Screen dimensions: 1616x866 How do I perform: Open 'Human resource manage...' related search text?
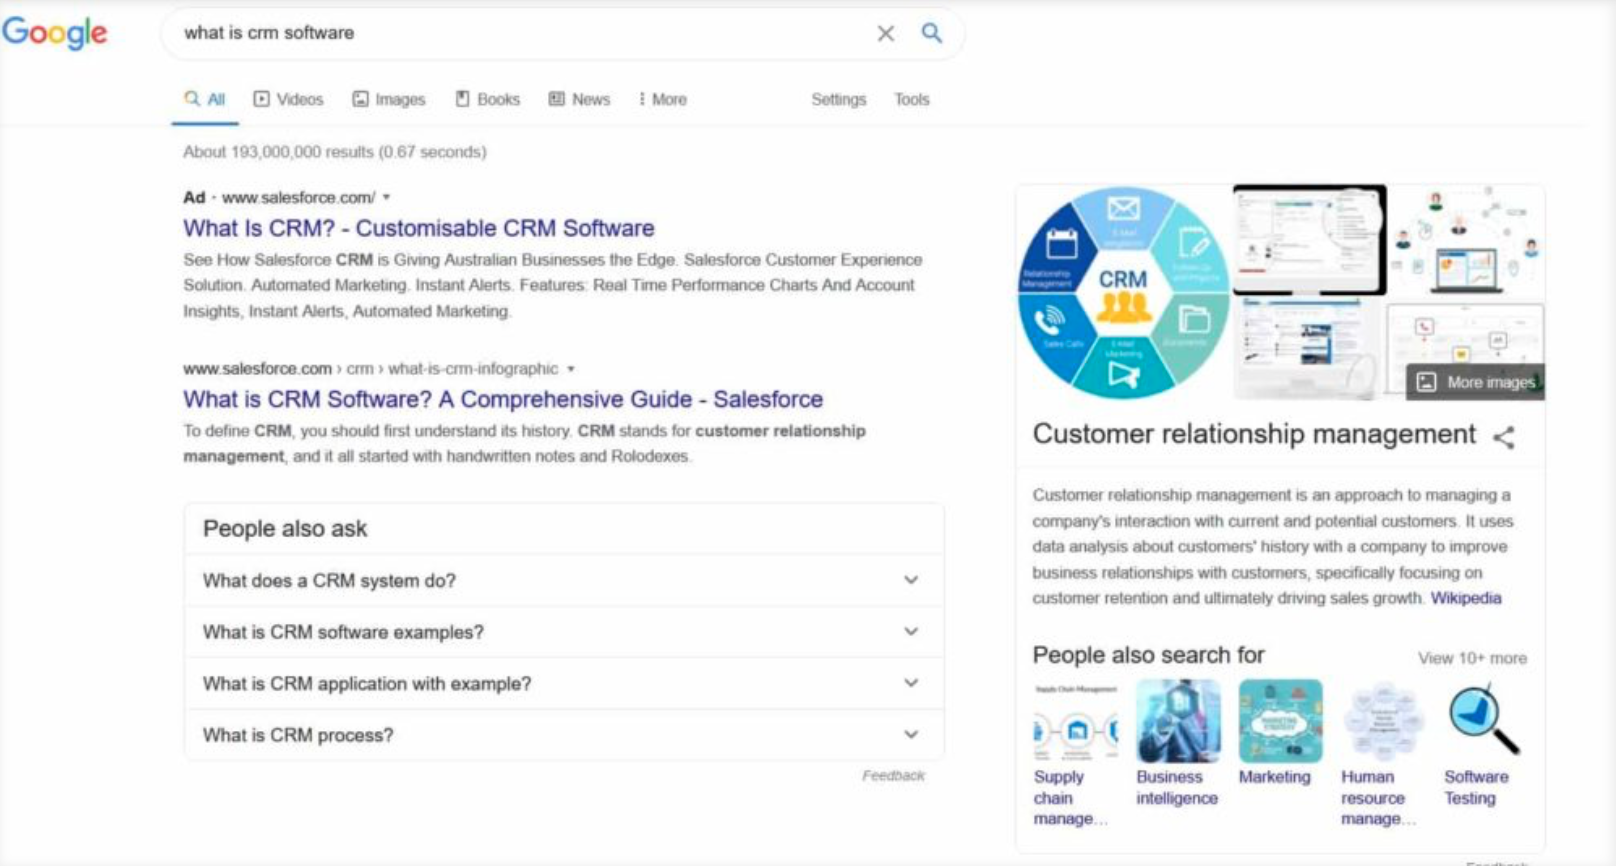[1378, 797]
